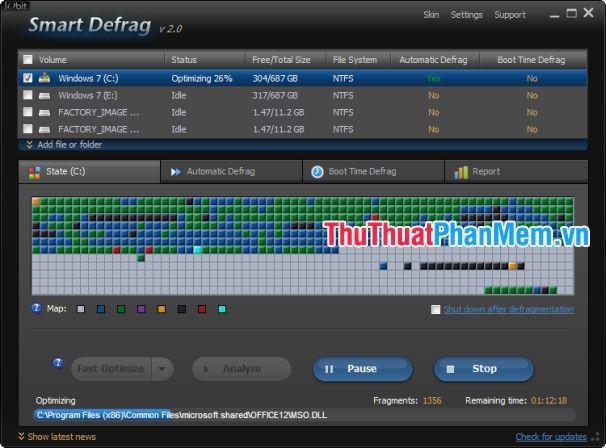The image size is (606, 448).
Task: Check the Windows 7 (E:) volume checkbox
Action: tap(28, 95)
